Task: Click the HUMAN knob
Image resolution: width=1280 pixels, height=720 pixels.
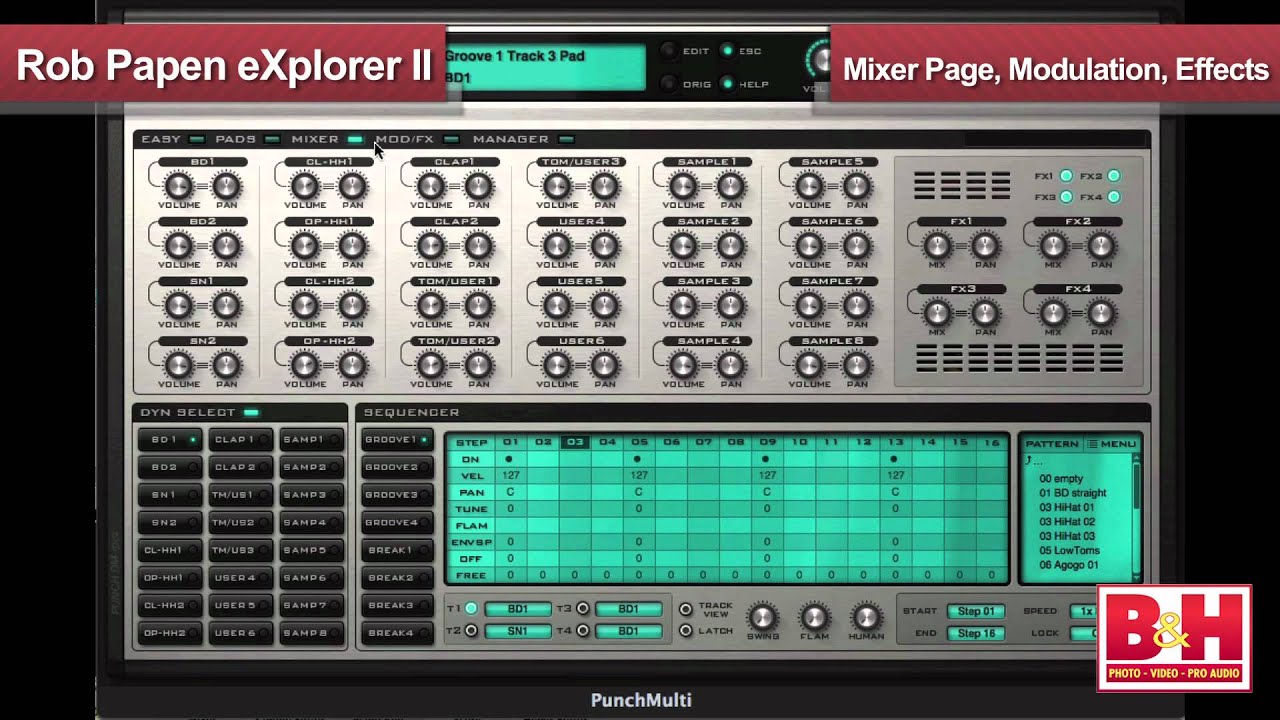Action: coord(866,617)
